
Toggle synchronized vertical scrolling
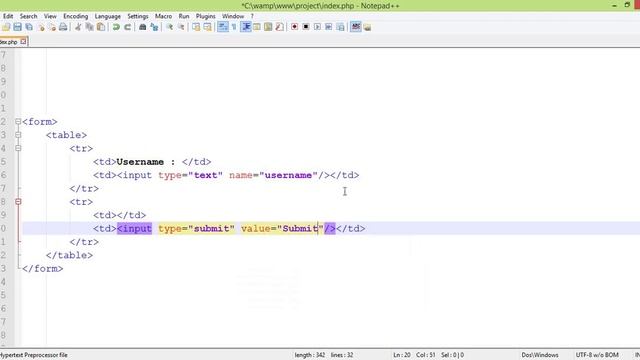196,27
